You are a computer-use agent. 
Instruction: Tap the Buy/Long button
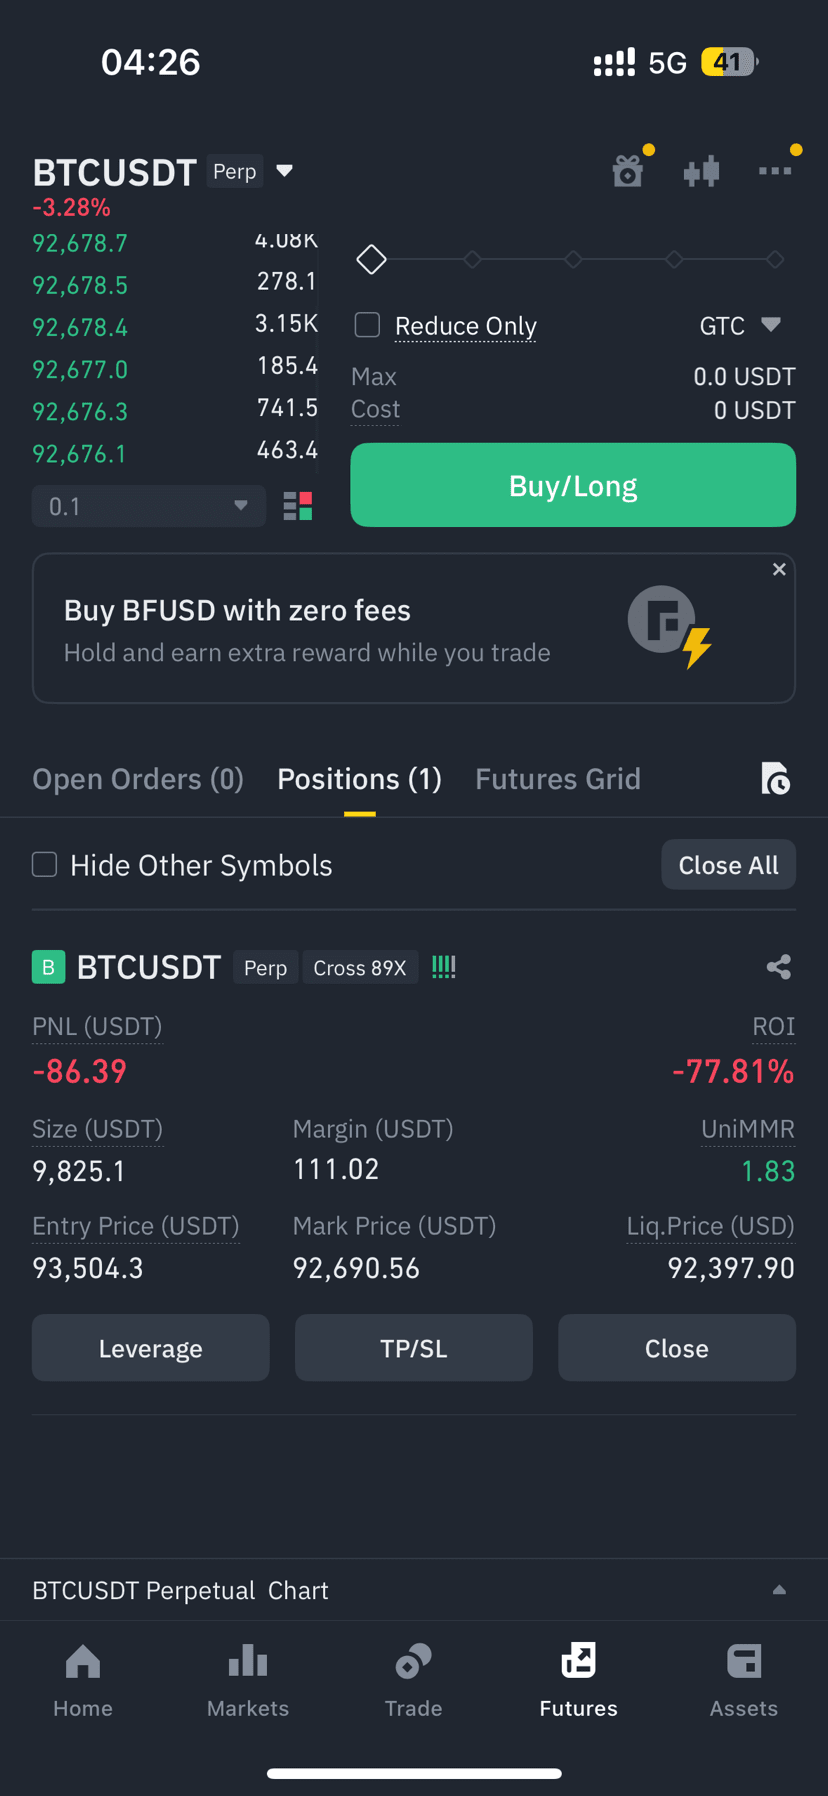click(x=573, y=485)
